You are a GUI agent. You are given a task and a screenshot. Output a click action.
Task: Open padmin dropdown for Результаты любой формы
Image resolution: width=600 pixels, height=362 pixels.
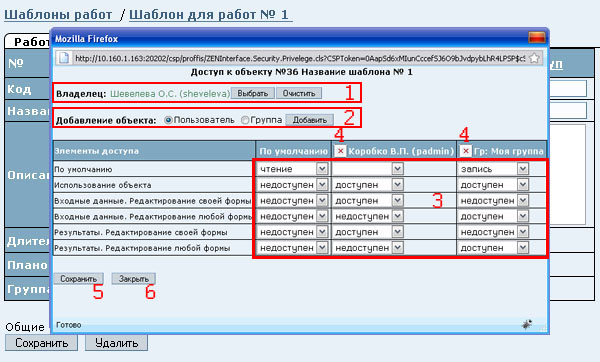(x=368, y=248)
